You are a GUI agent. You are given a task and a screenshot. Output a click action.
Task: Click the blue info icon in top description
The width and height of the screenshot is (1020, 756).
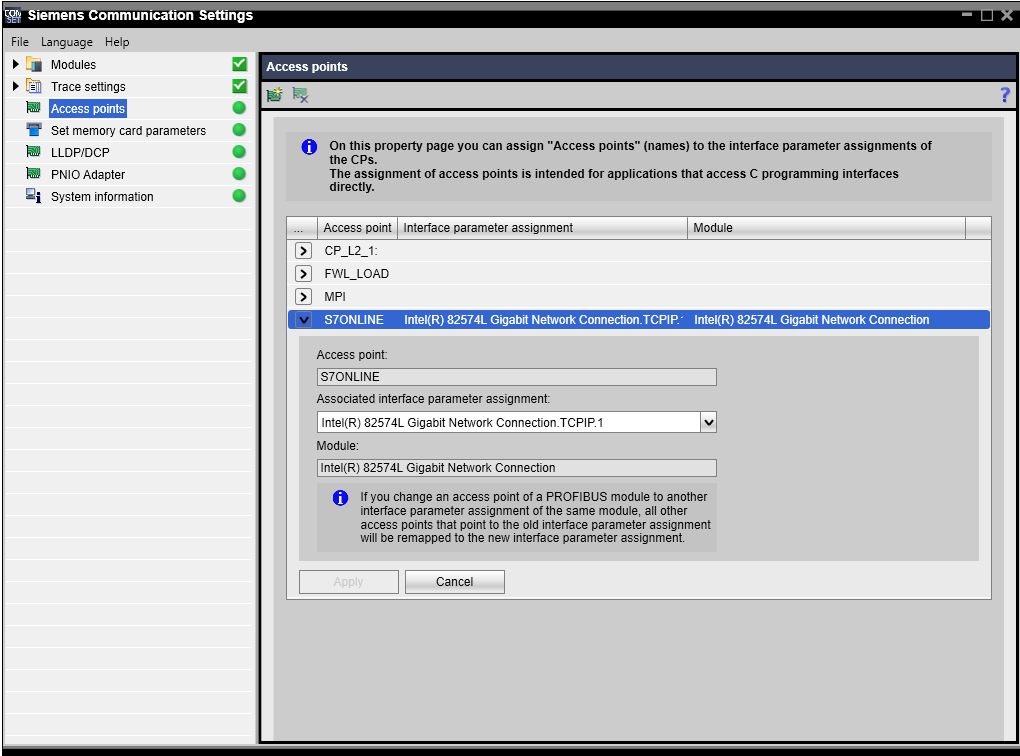pos(309,146)
